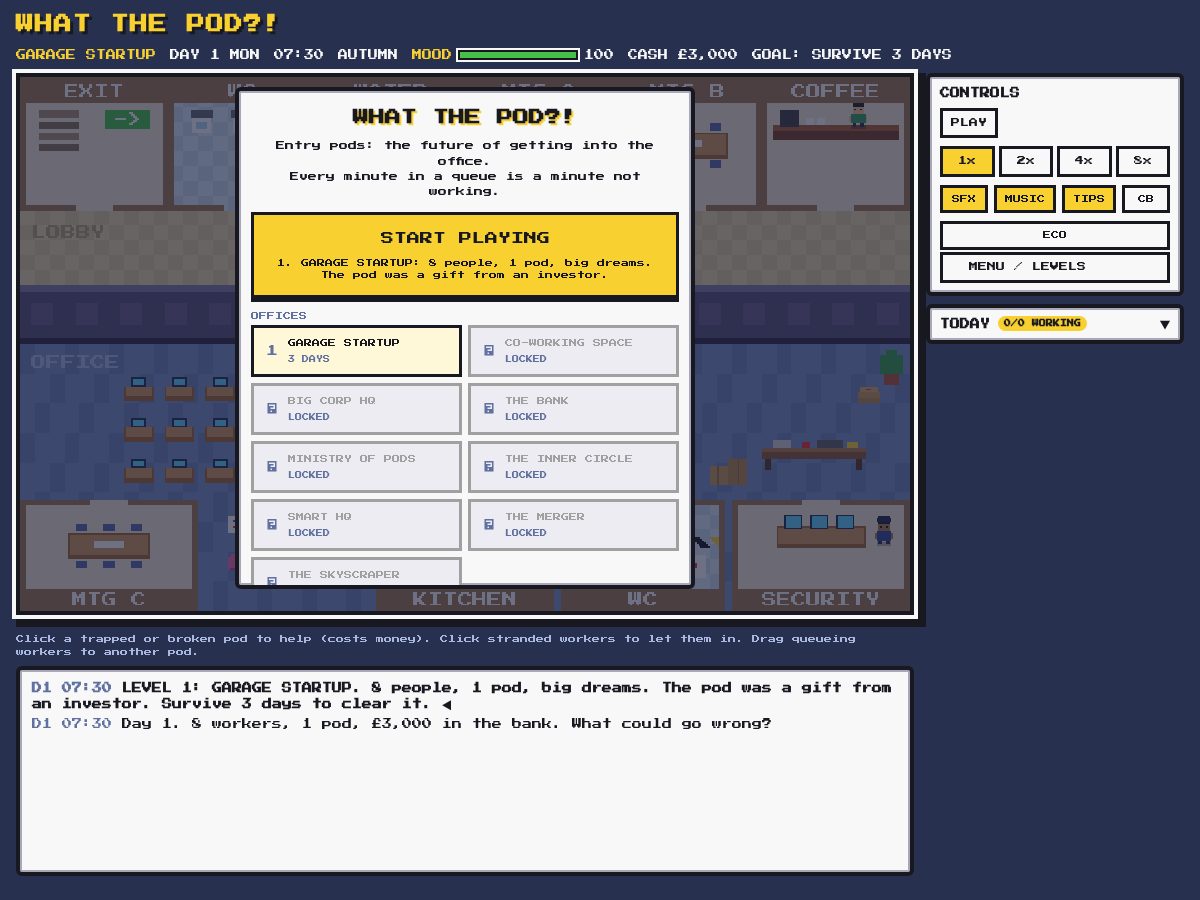Click the locked The Bank level
This screenshot has width=1200, height=900.
[573, 409]
